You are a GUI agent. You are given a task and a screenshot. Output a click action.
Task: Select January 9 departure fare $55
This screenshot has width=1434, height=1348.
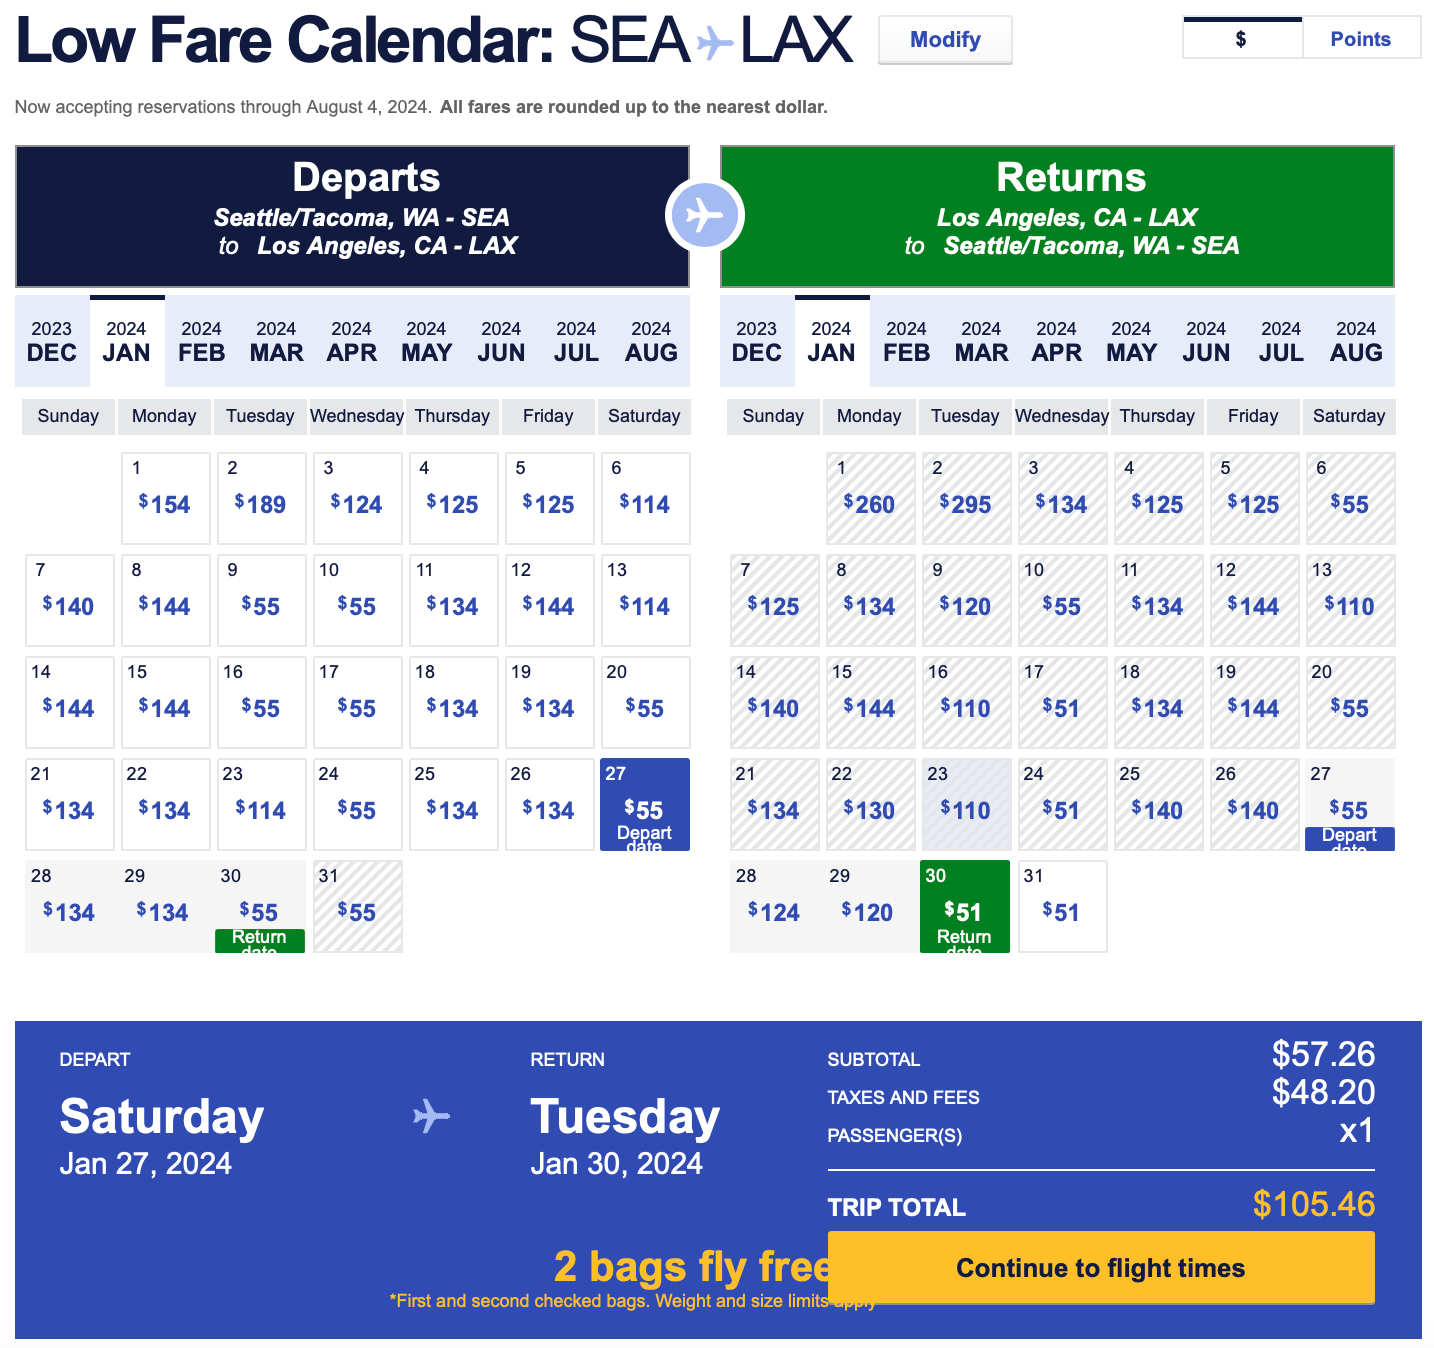point(260,600)
